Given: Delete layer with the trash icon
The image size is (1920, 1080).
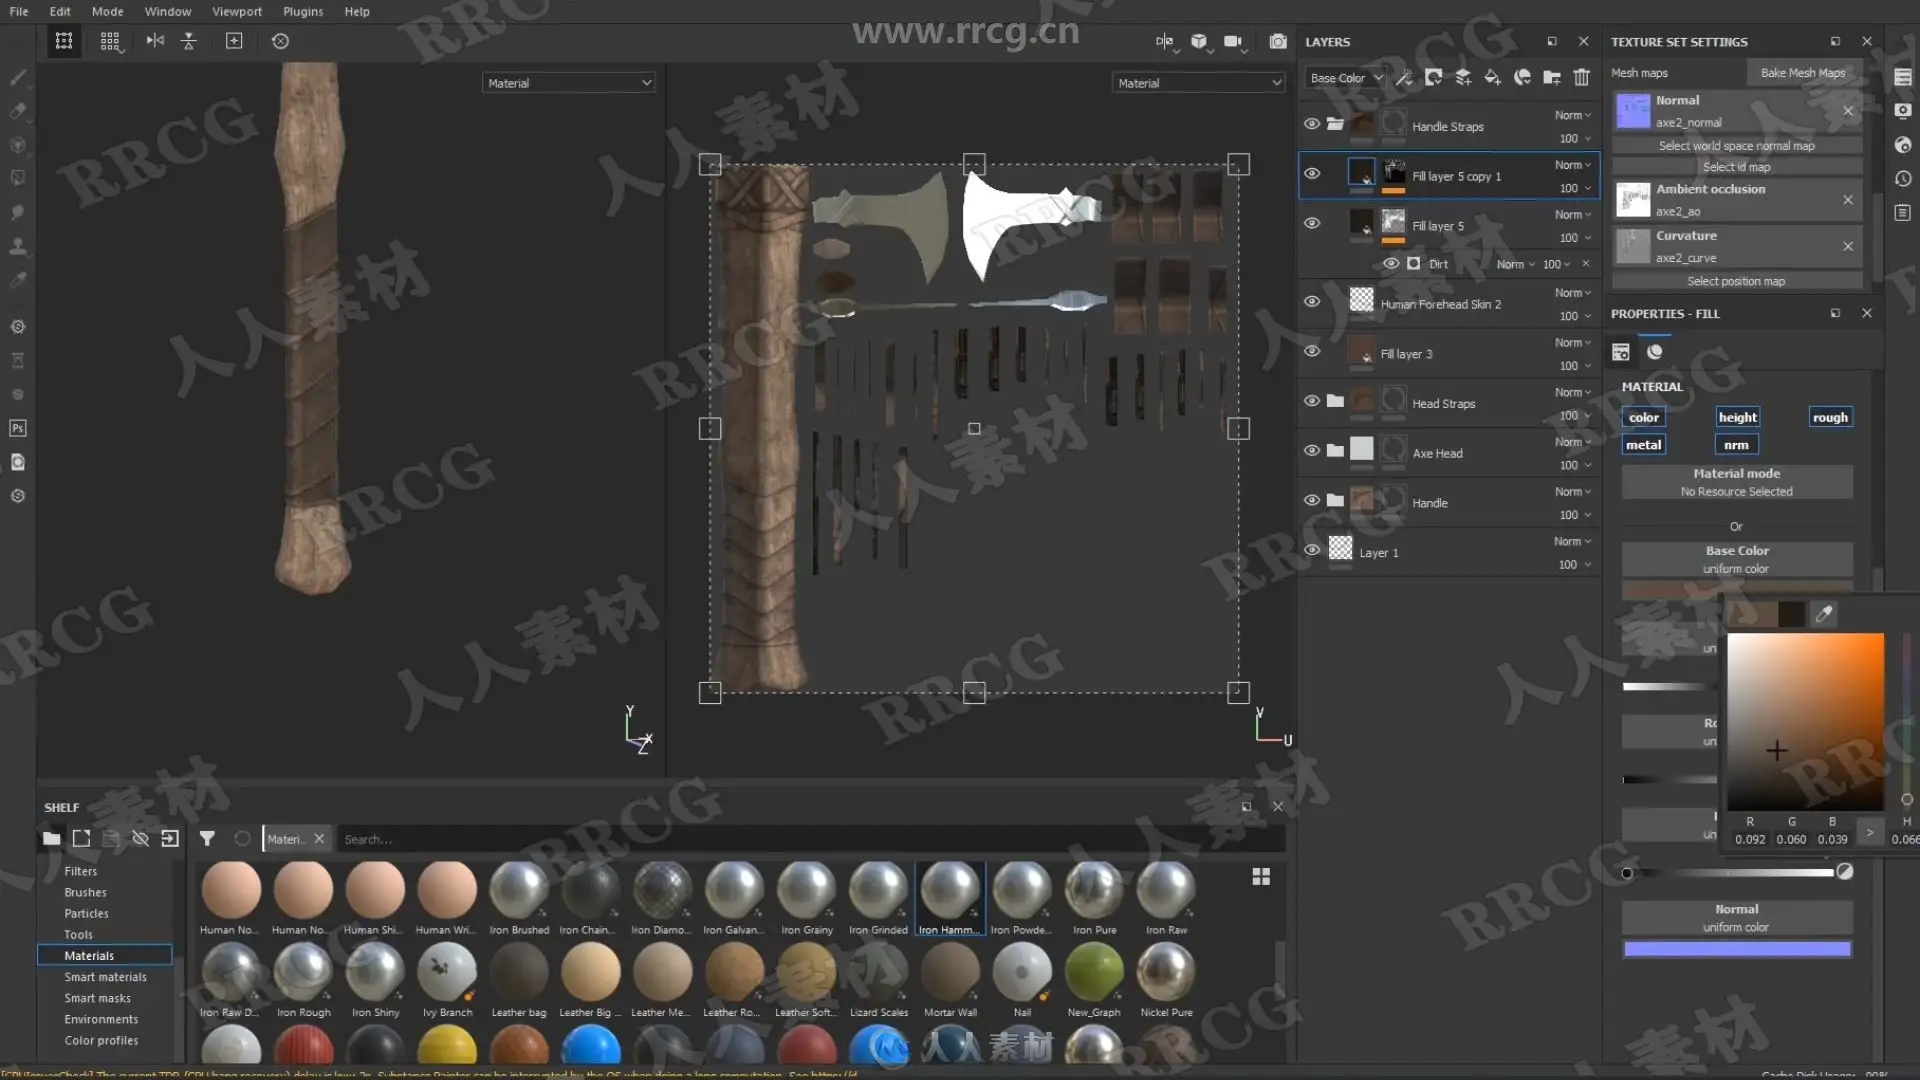Looking at the screenshot, I should 1581,77.
